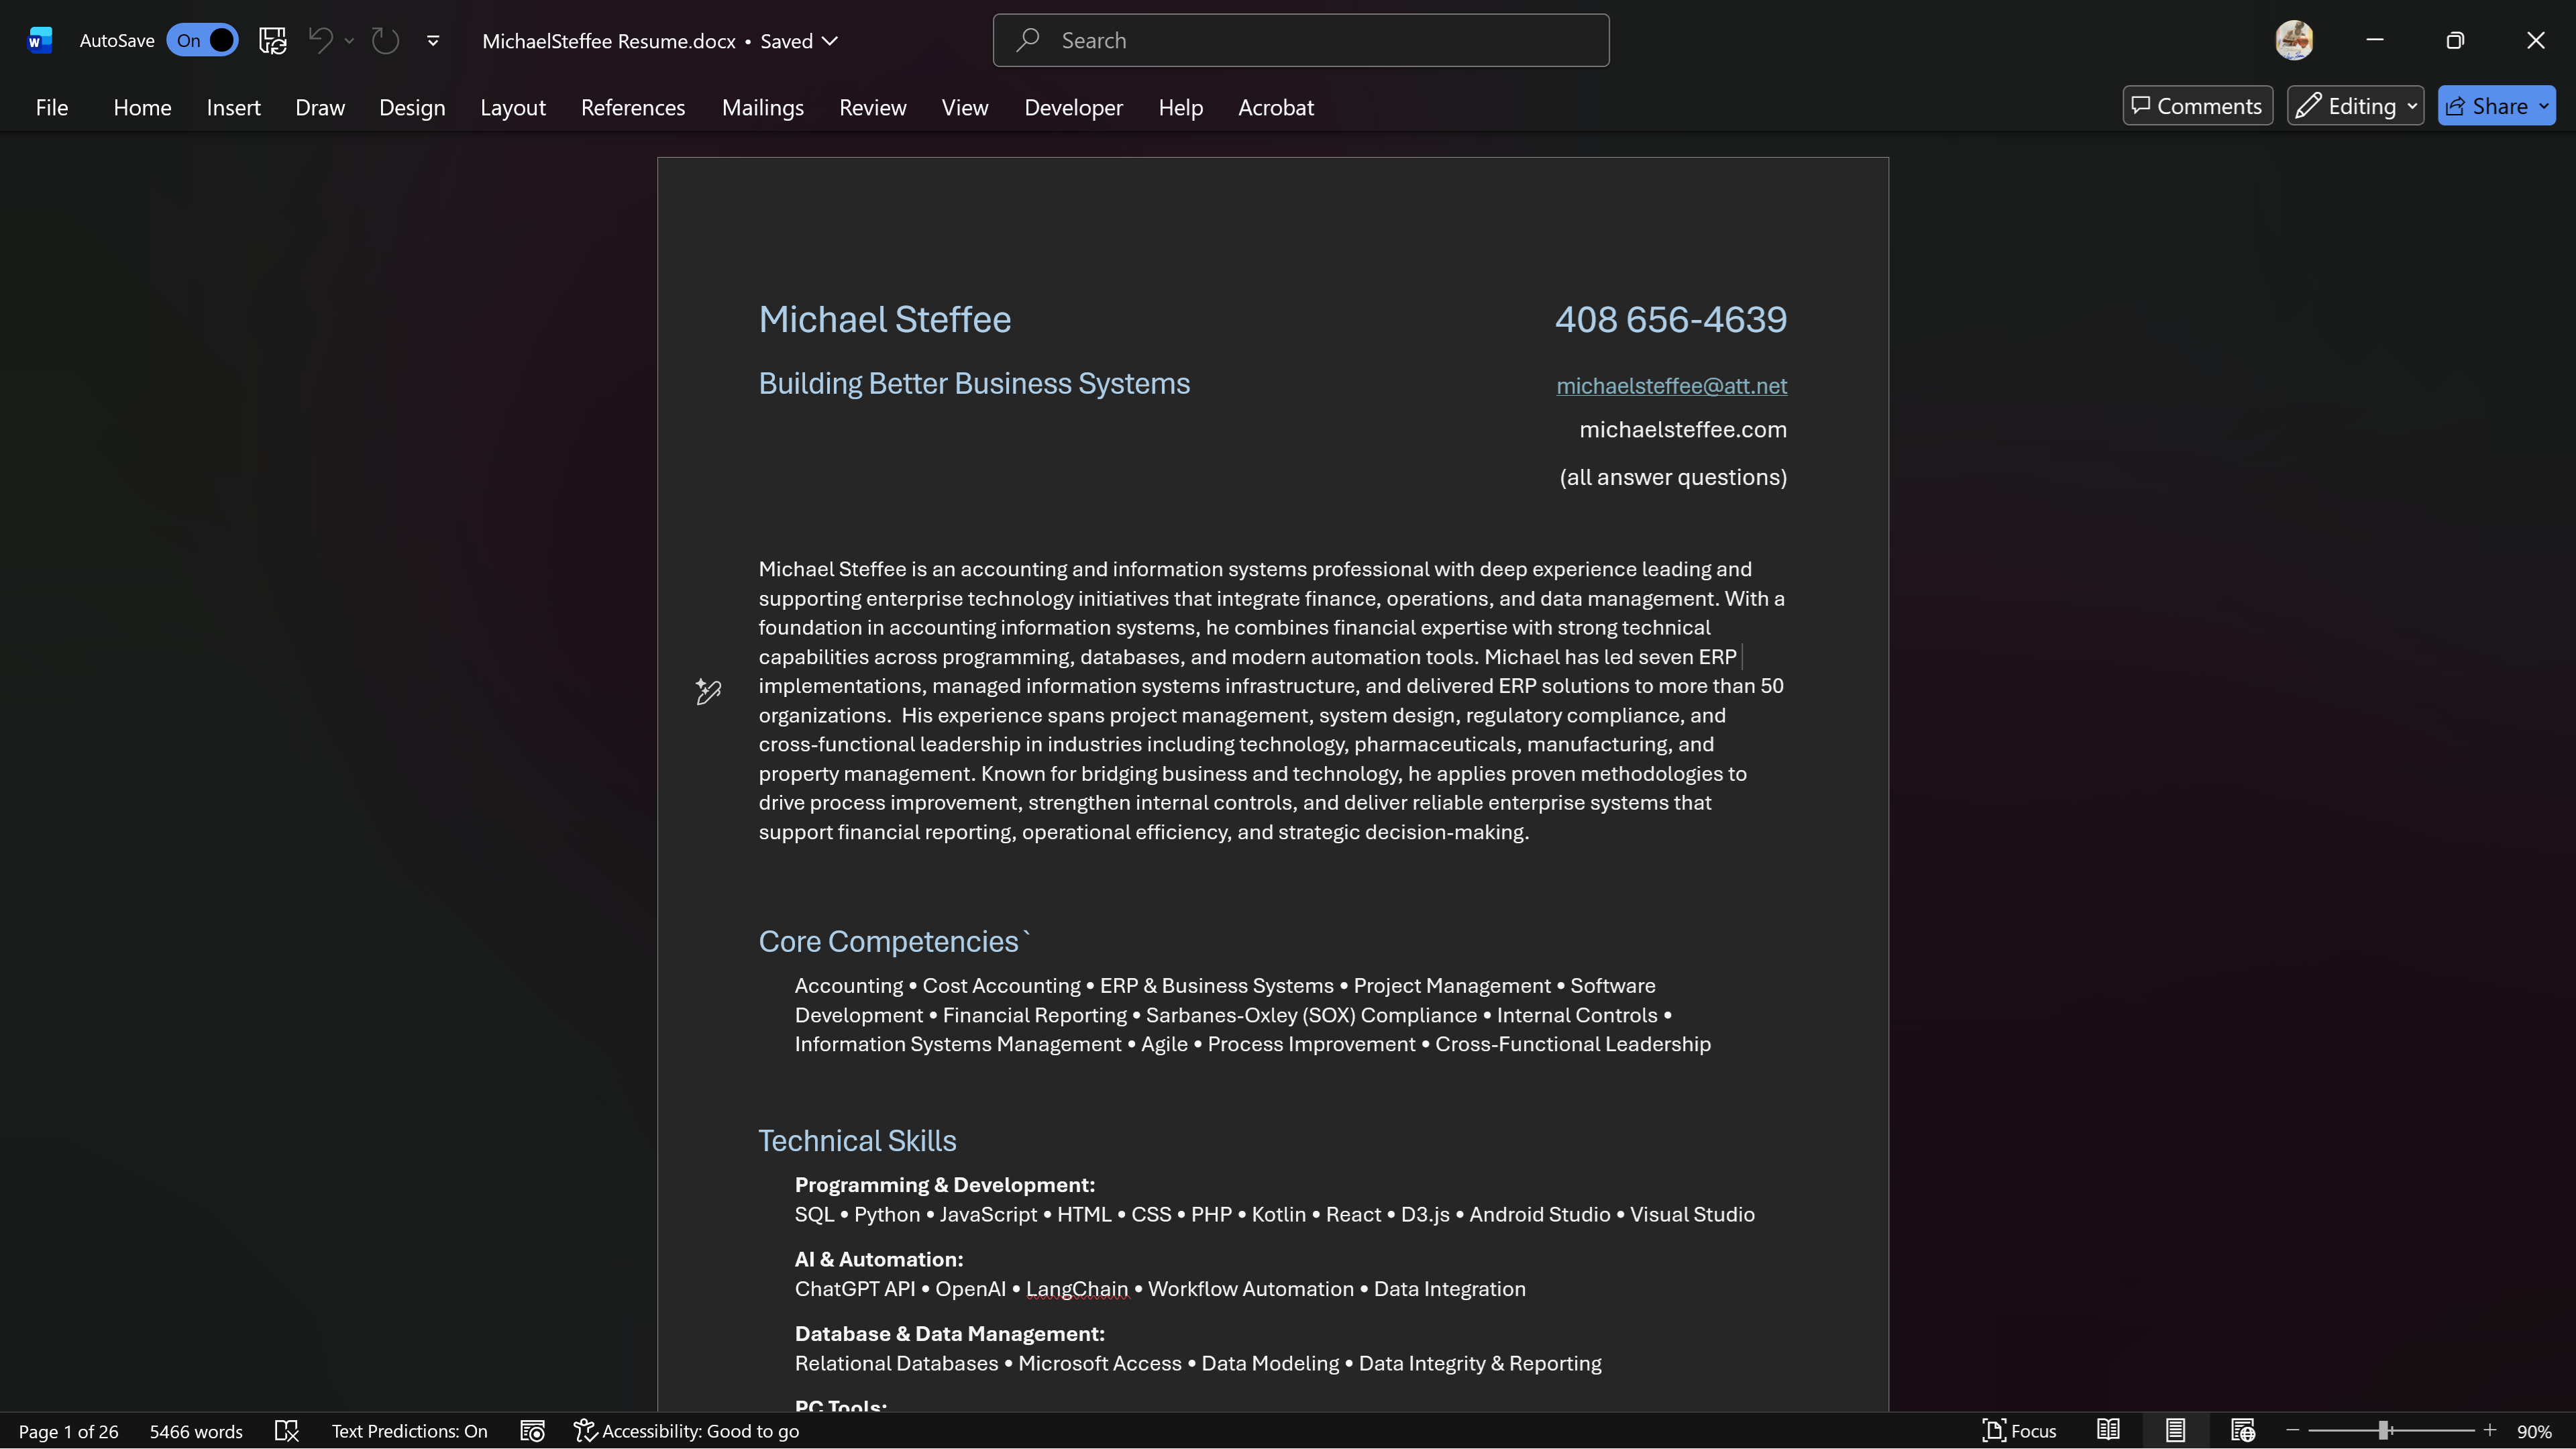Open the Comments pane button
This screenshot has height=1449, width=2576.
tap(2197, 106)
